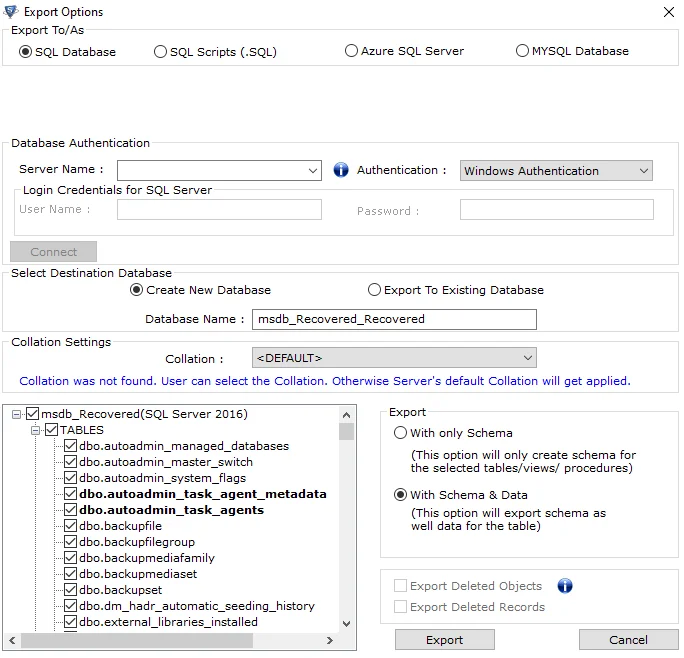Open the Server Name dropdown

pos(314,171)
